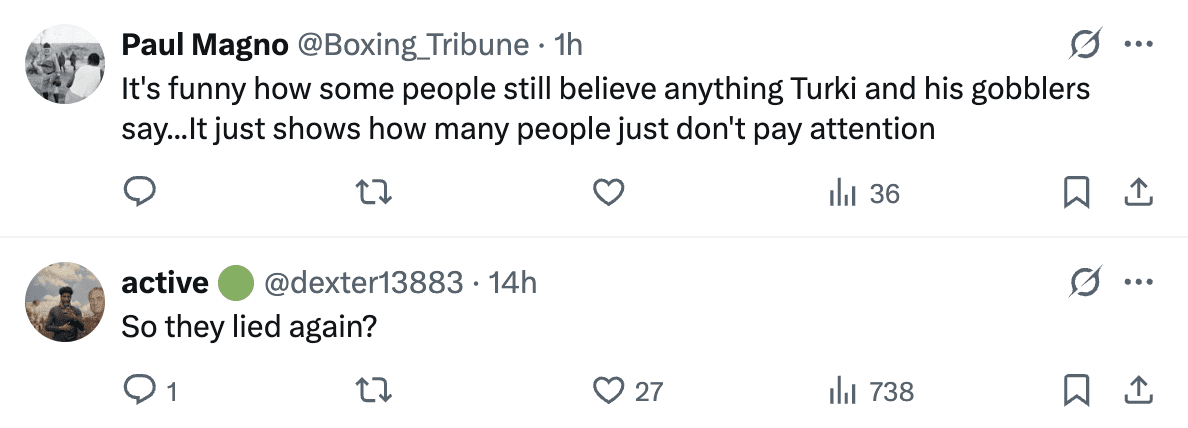Open Grok icon on active's tweet
The image size is (1188, 428).
[1085, 283]
